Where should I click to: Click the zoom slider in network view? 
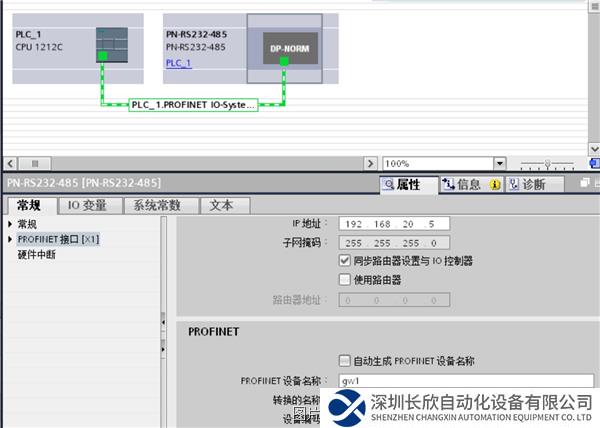click(x=547, y=163)
